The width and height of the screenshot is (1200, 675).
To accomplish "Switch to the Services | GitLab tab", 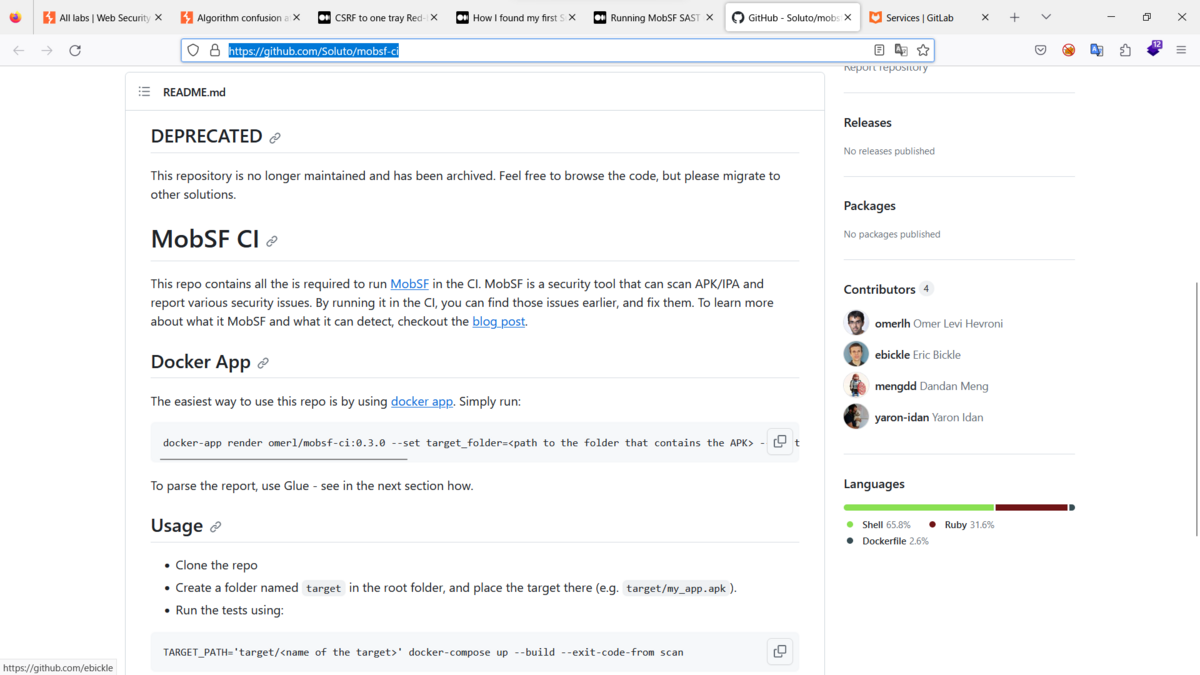I will [917, 17].
